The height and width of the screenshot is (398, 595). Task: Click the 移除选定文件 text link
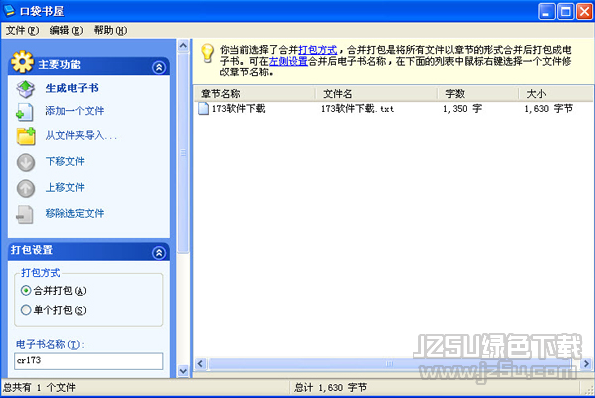(x=75, y=213)
